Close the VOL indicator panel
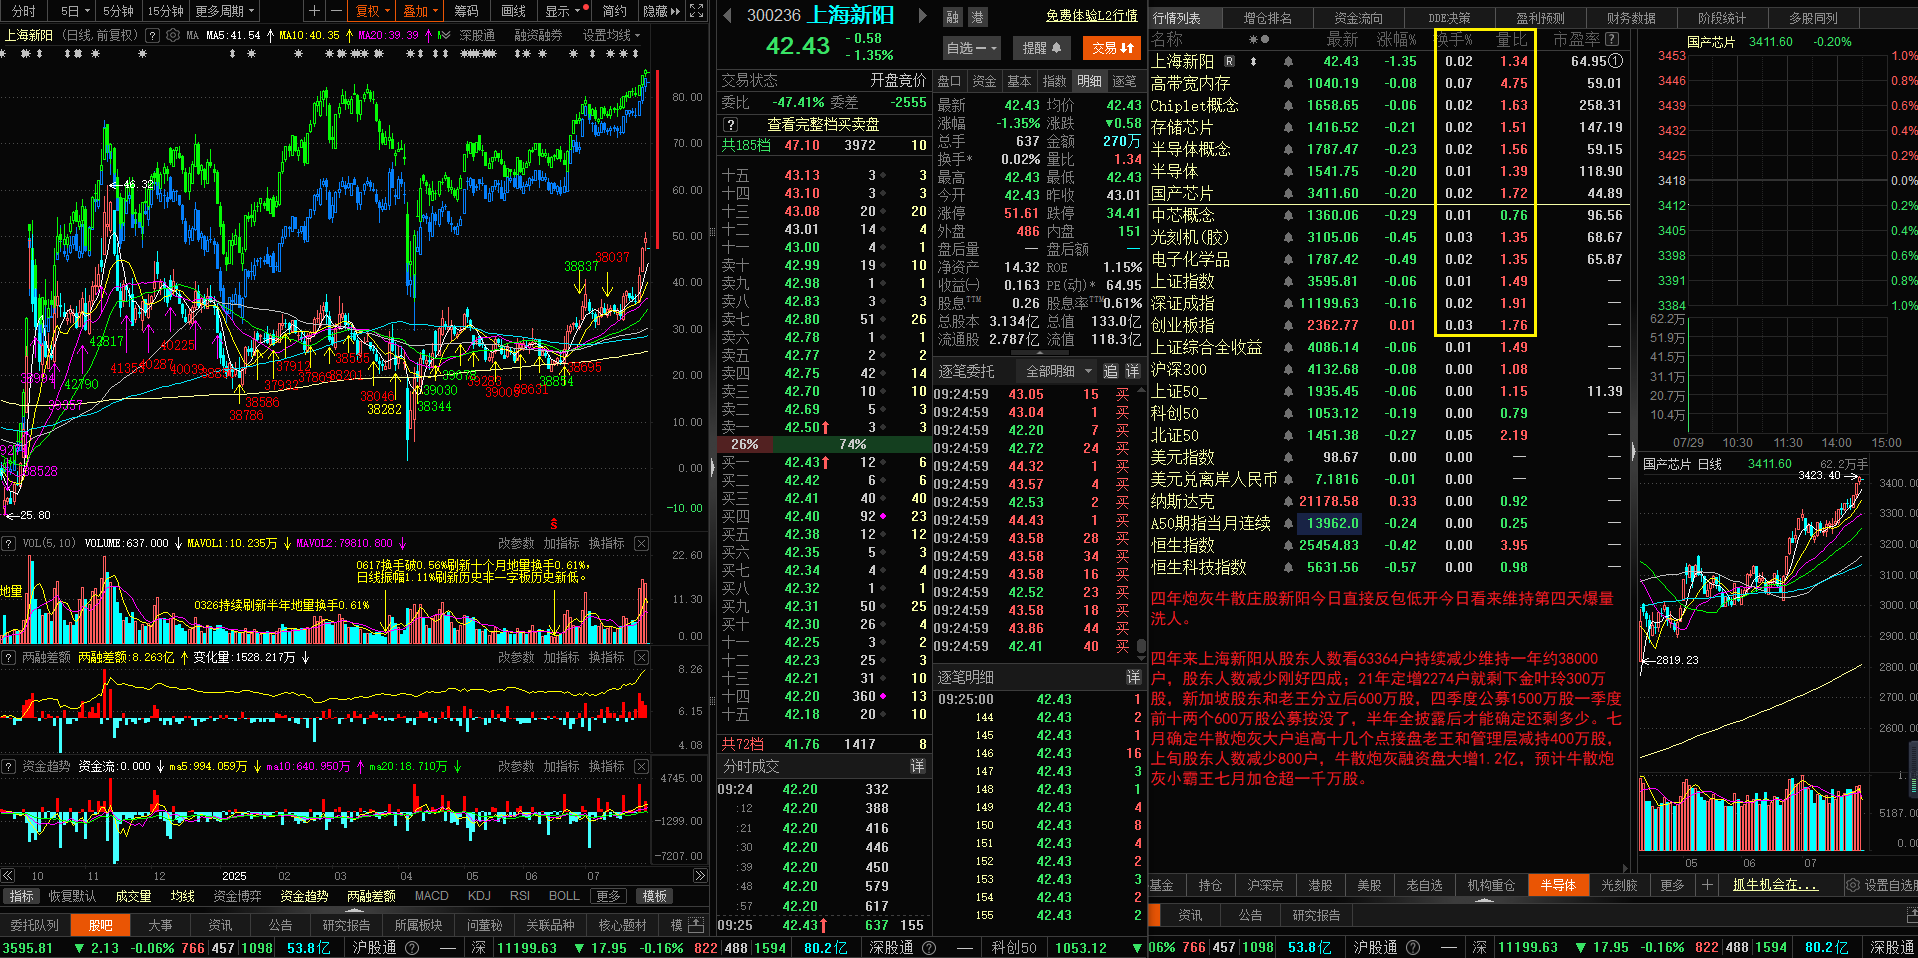 [x=641, y=543]
